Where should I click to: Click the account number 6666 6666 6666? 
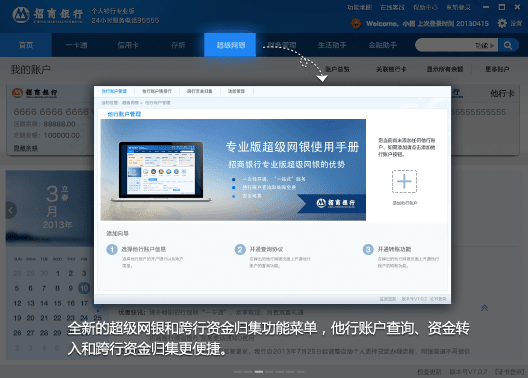(51, 112)
